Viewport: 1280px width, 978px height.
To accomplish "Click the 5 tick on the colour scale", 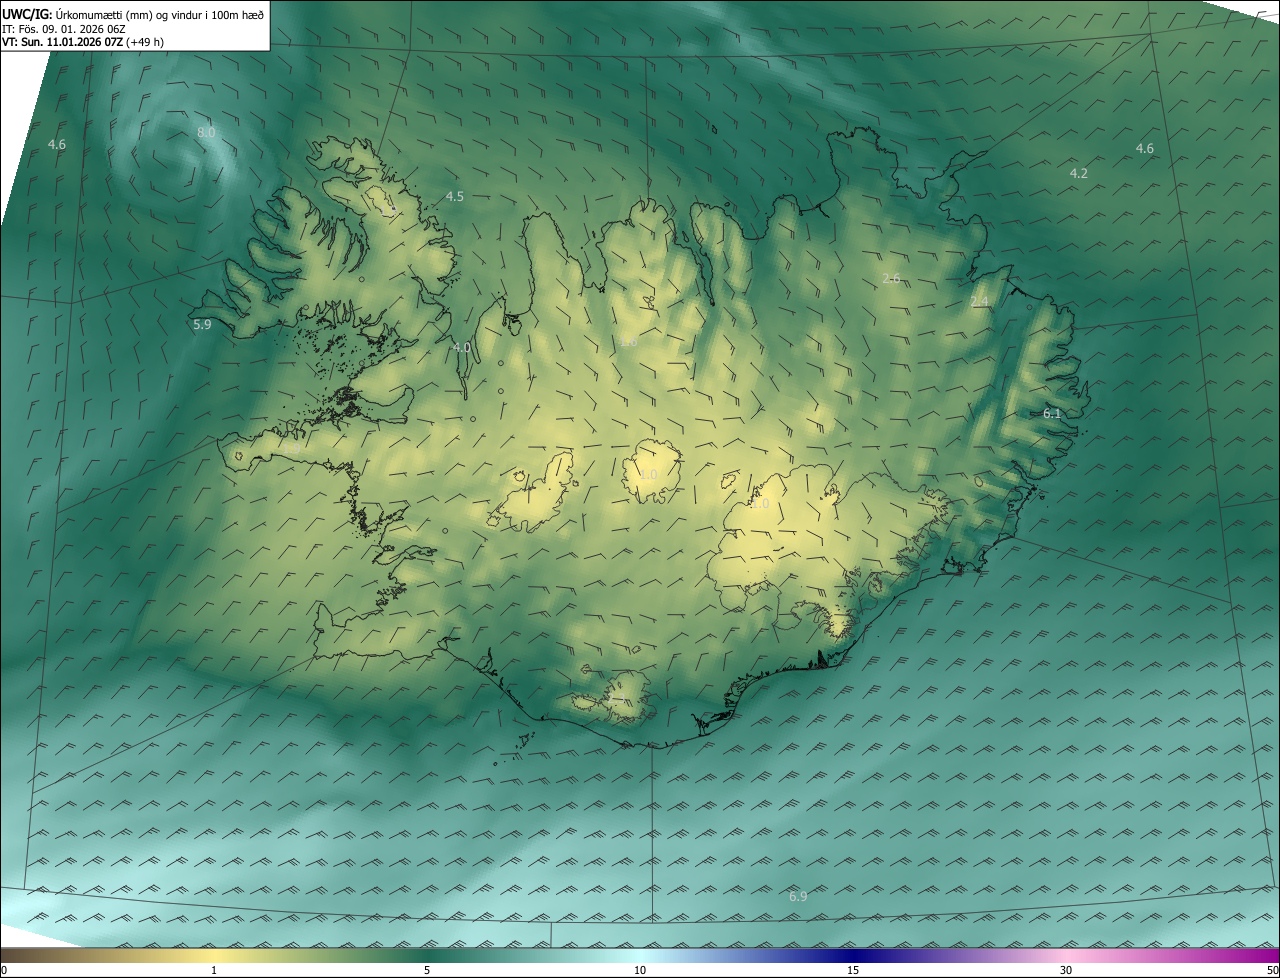I will tap(427, 970).
